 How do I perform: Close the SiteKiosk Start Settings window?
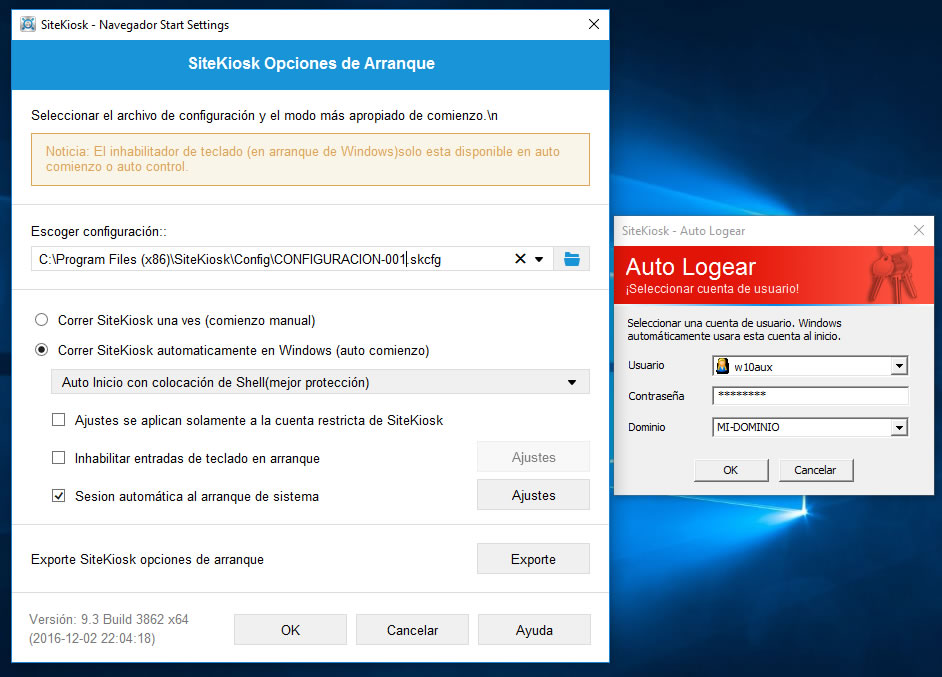click(594, 24)
